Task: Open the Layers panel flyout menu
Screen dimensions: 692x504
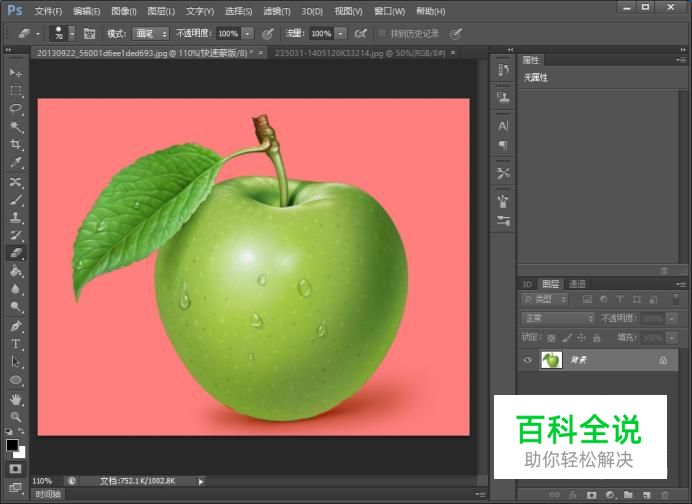Action: [x=681, y=285]
